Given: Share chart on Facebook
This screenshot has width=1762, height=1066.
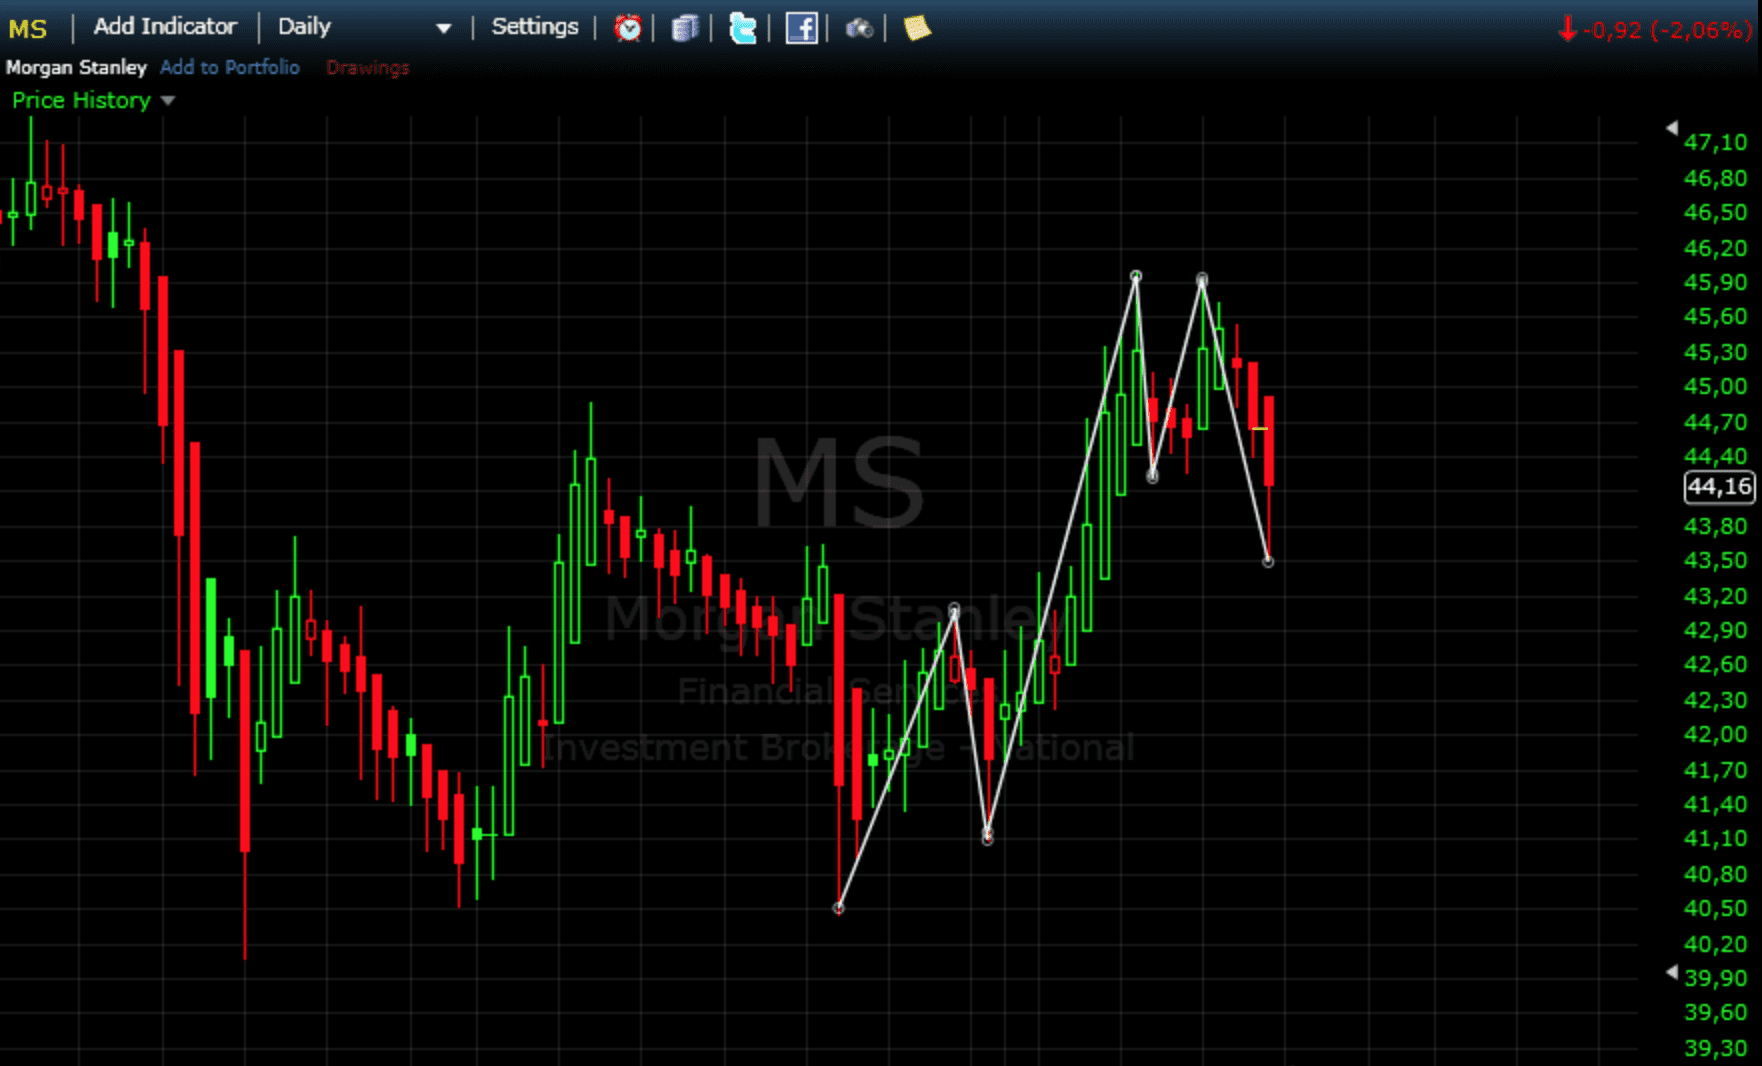Looking at the screenshot, I should click(x=802, y=28).
